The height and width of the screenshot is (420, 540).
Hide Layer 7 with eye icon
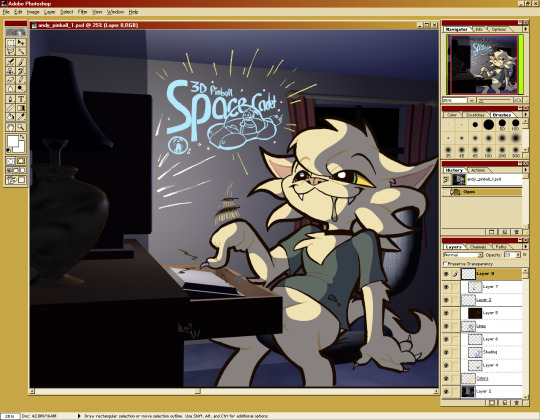point(446,287)
